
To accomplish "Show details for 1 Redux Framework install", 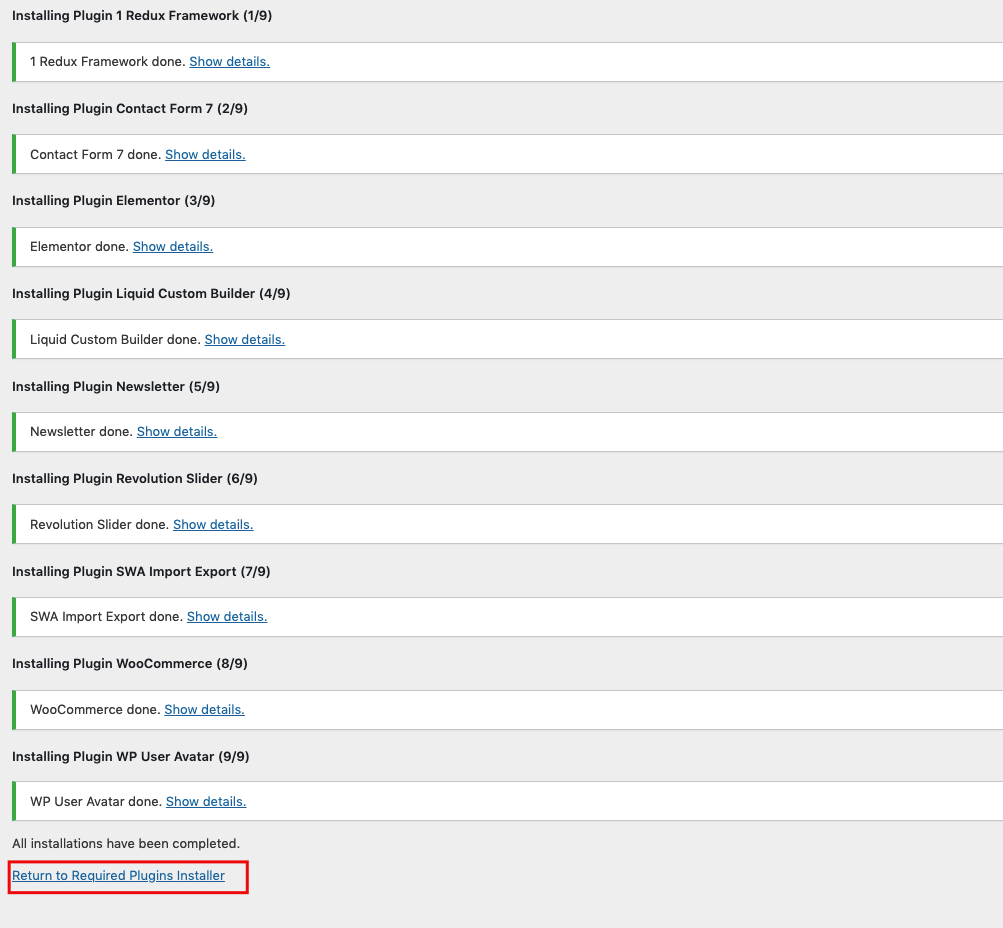I will [229, 62].
